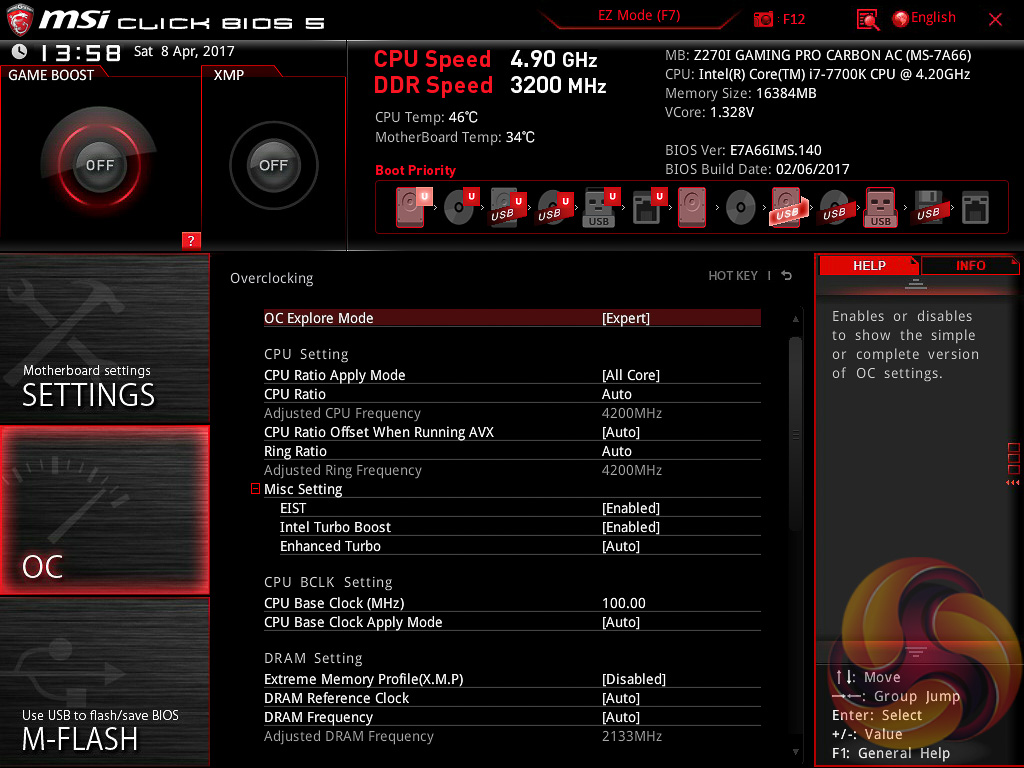Viewport: 1024px width, 768px height.
Task: Click the Boot Priority heading
Action: pyautogui.click(x=415, y=170)
